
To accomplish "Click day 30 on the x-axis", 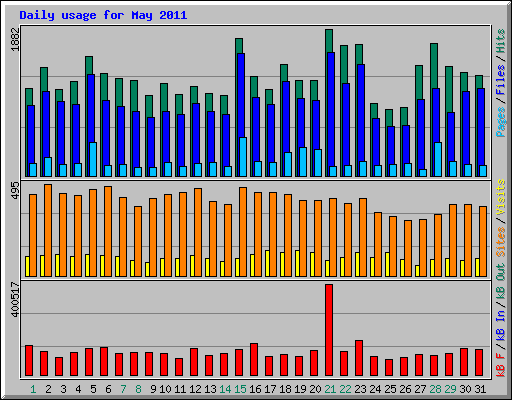I will tap(465, 389).
